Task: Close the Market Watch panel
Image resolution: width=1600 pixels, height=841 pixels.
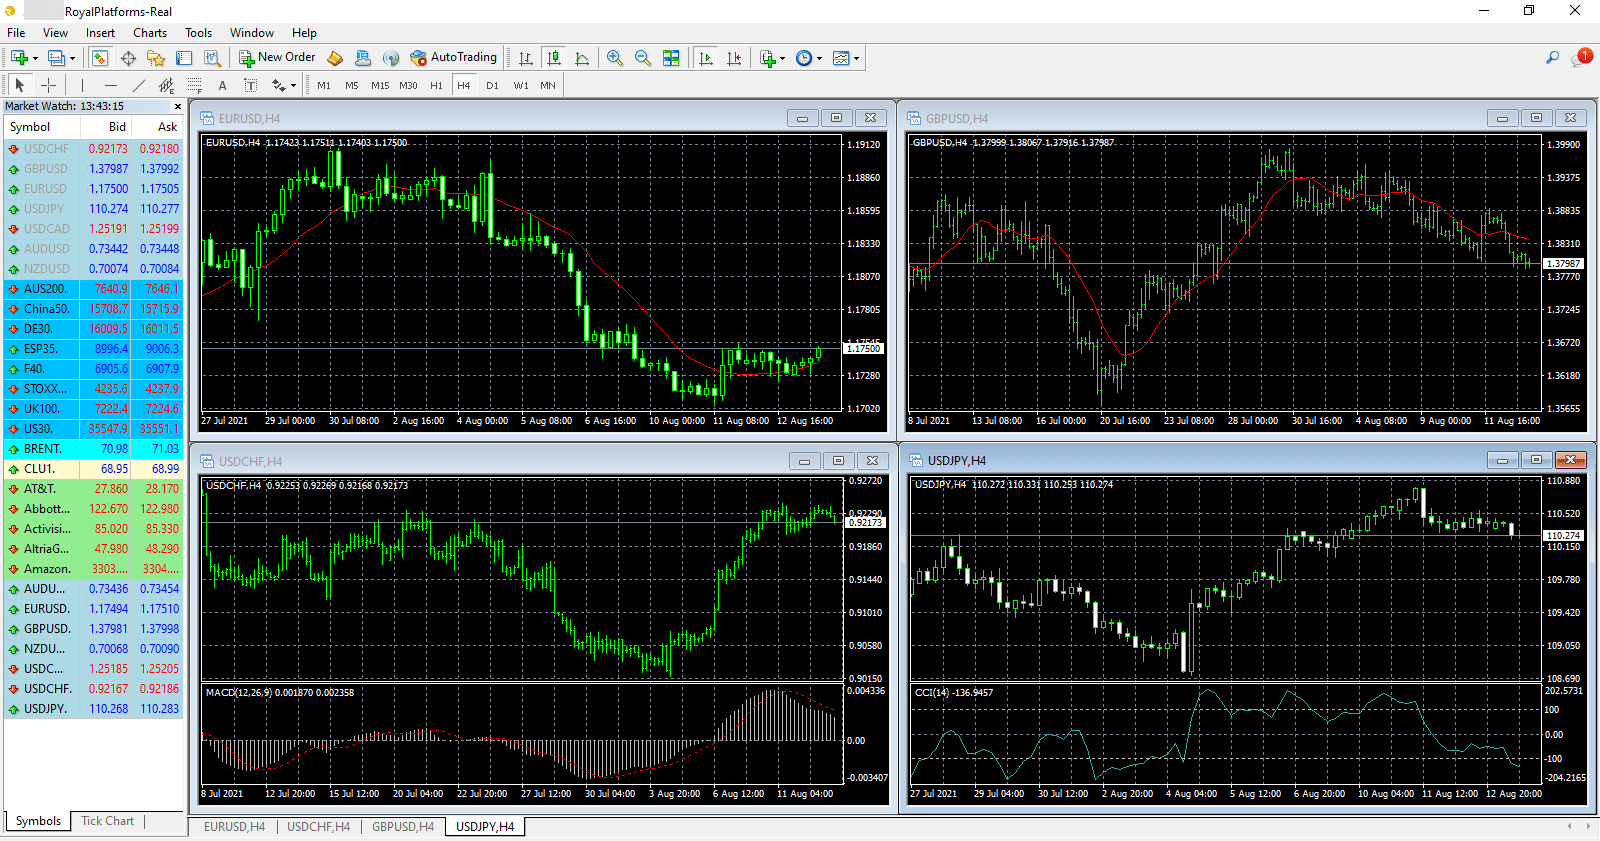Action: (178, 106)
